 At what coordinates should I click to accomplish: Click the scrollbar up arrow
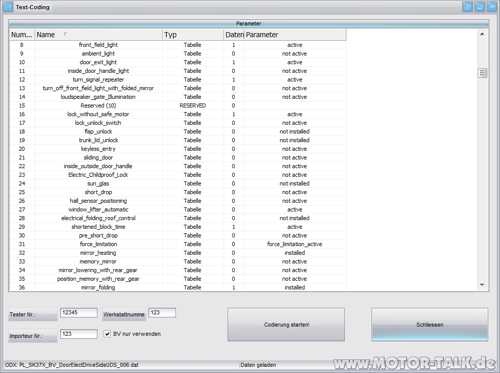[x=482, y=34]
